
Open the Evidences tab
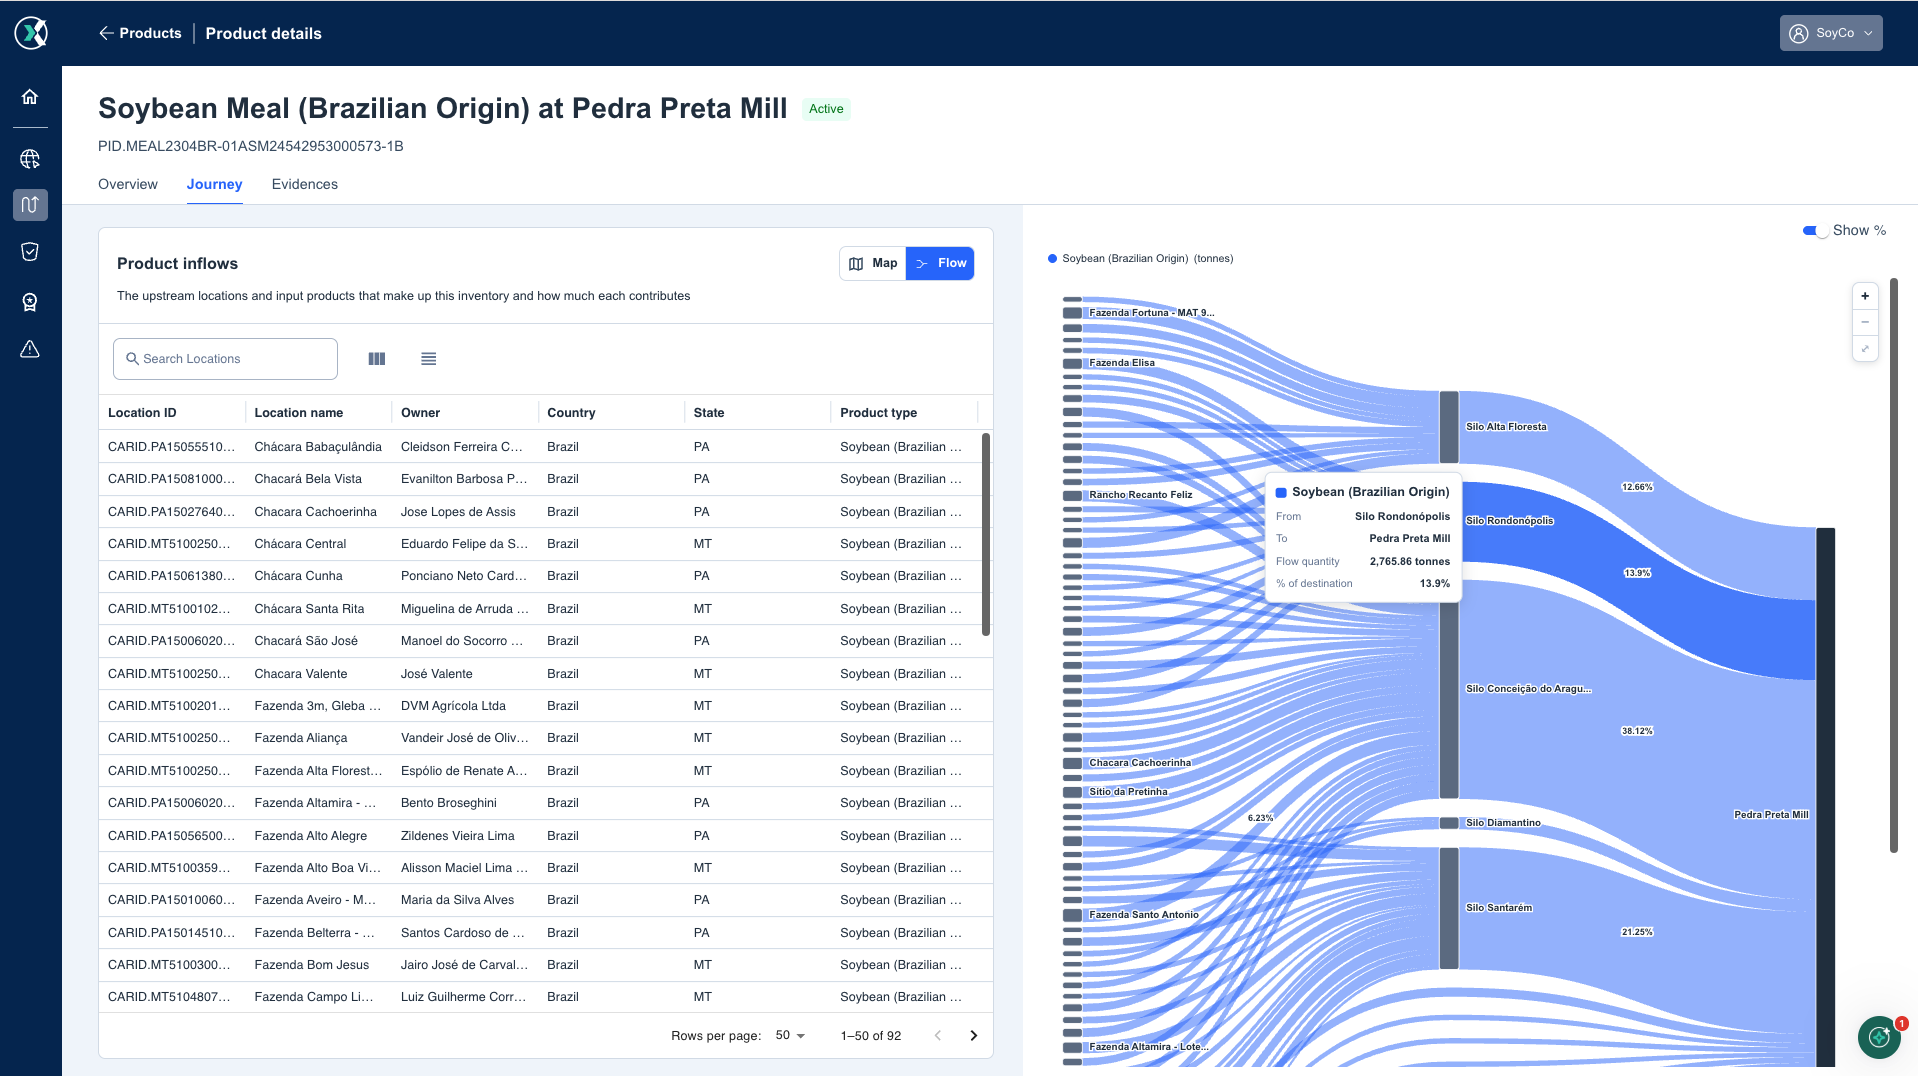305,184
